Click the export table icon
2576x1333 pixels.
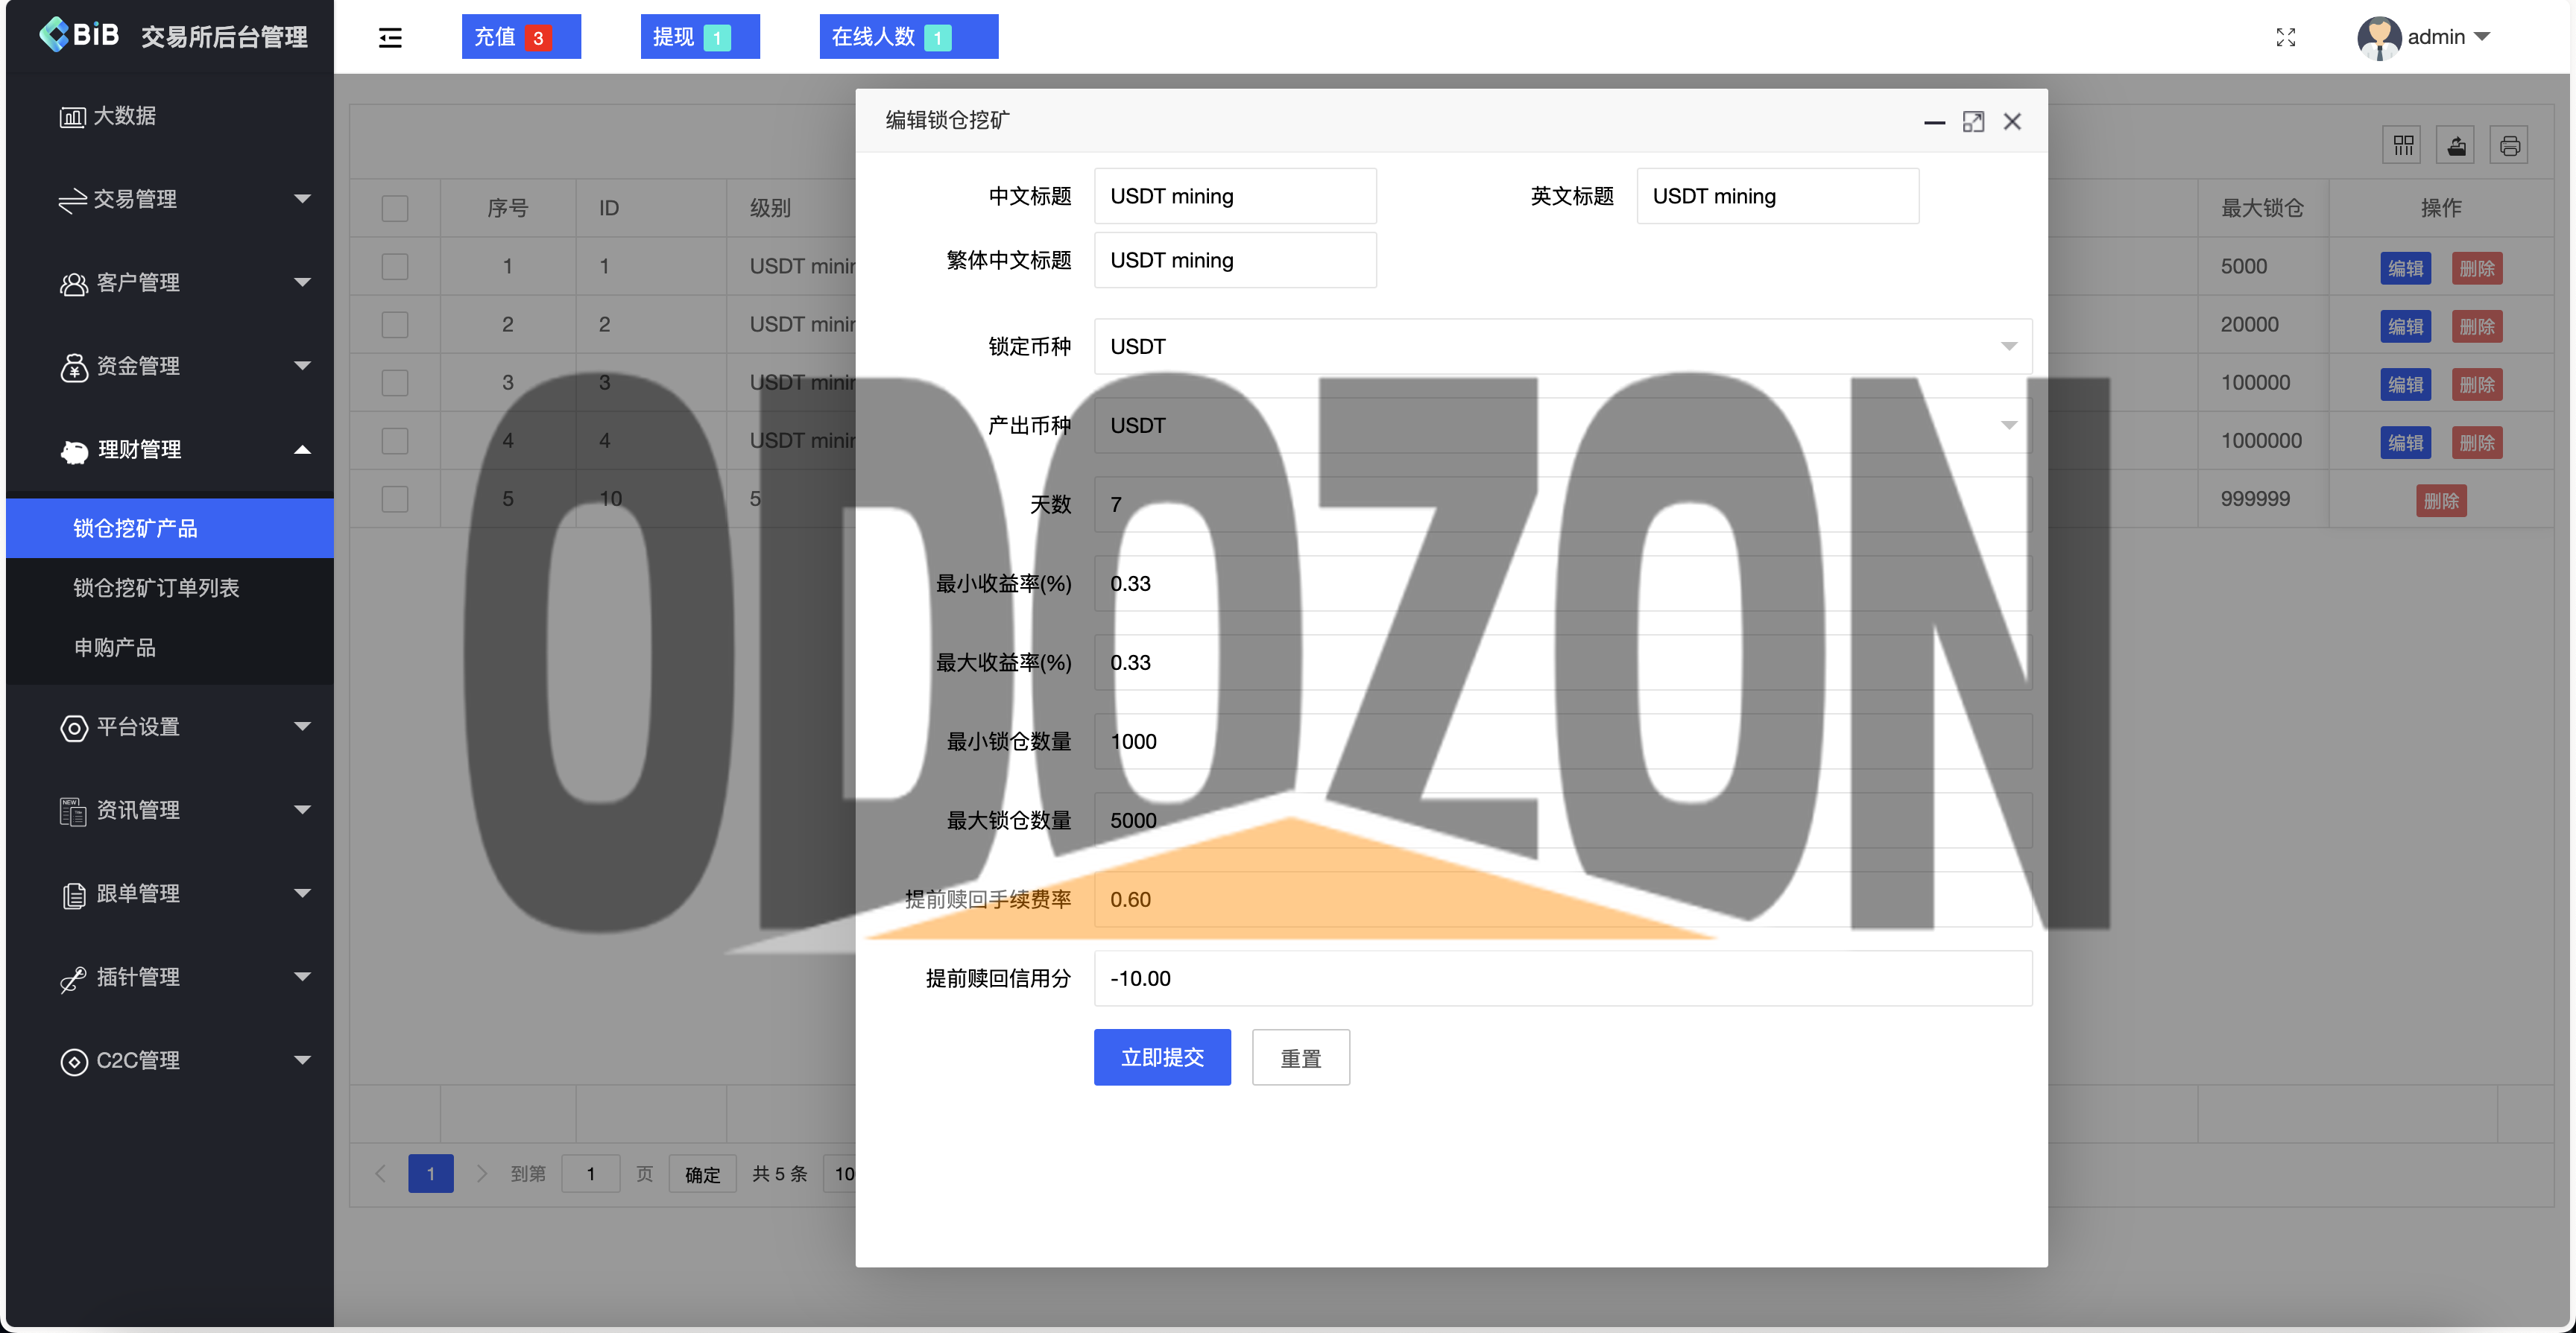tap(2456, 146)
